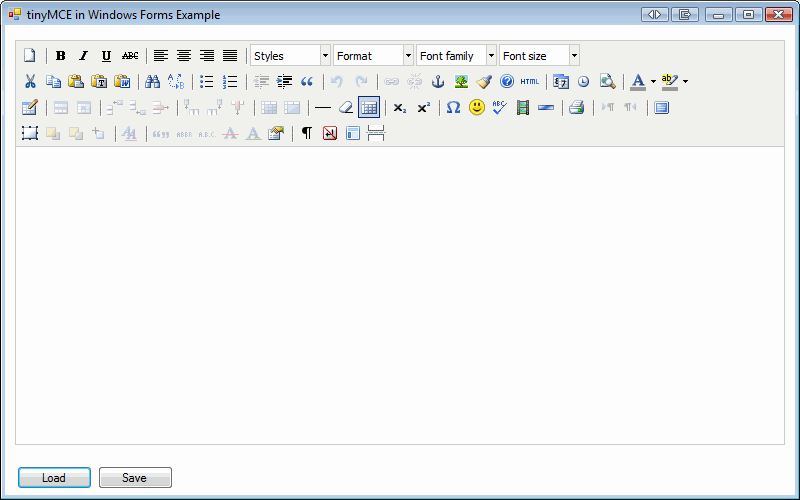This screenshot has width=800, height=500.
Task: Justify text fully
Action: coord(230,56)
